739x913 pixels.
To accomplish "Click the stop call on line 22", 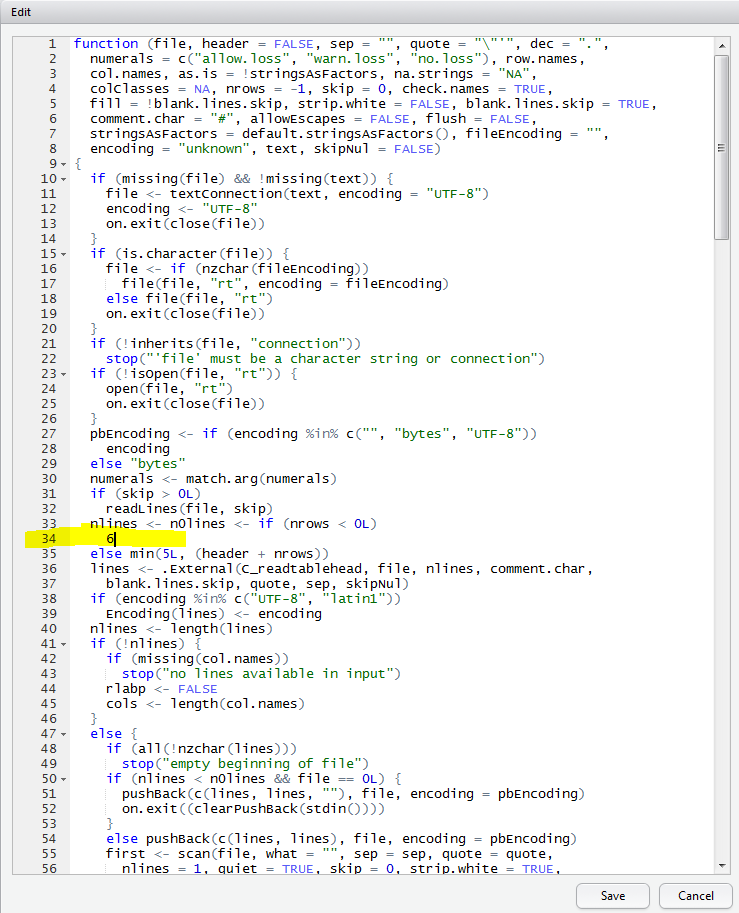I will coord(122,359).
